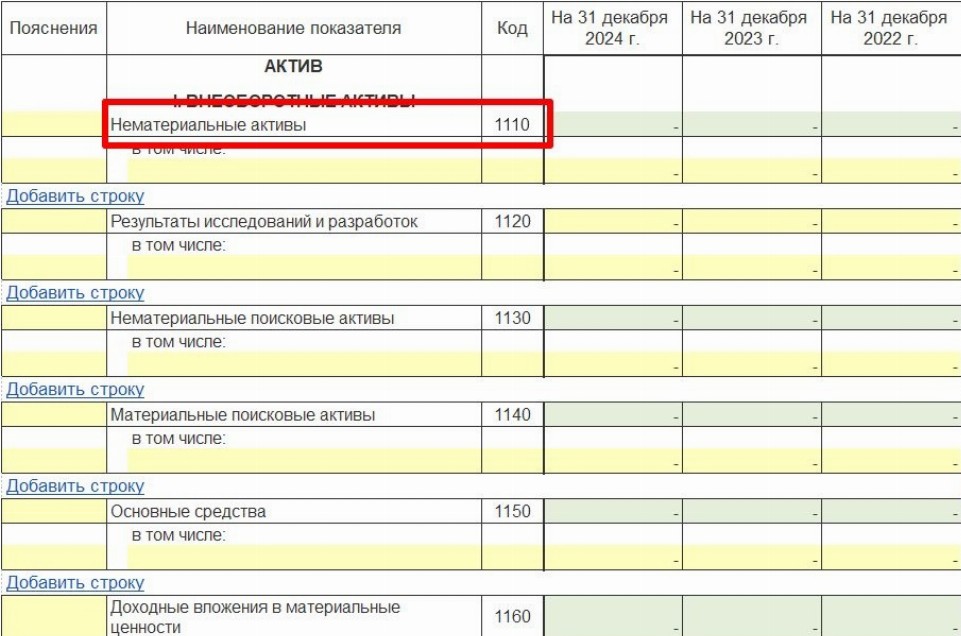Click 'Добавить строку' link below Результаты исследований и разработок
961x636 pixels.
75,293
